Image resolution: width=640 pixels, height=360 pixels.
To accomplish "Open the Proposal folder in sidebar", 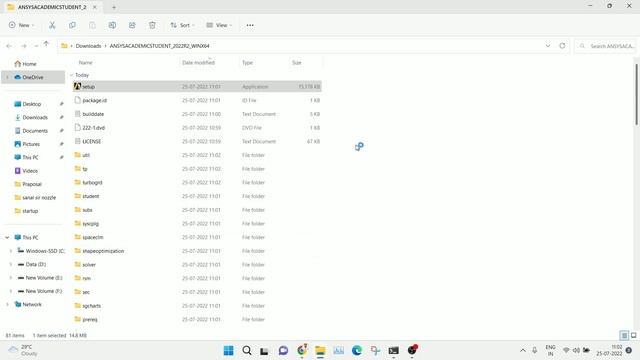I will 32,184.
